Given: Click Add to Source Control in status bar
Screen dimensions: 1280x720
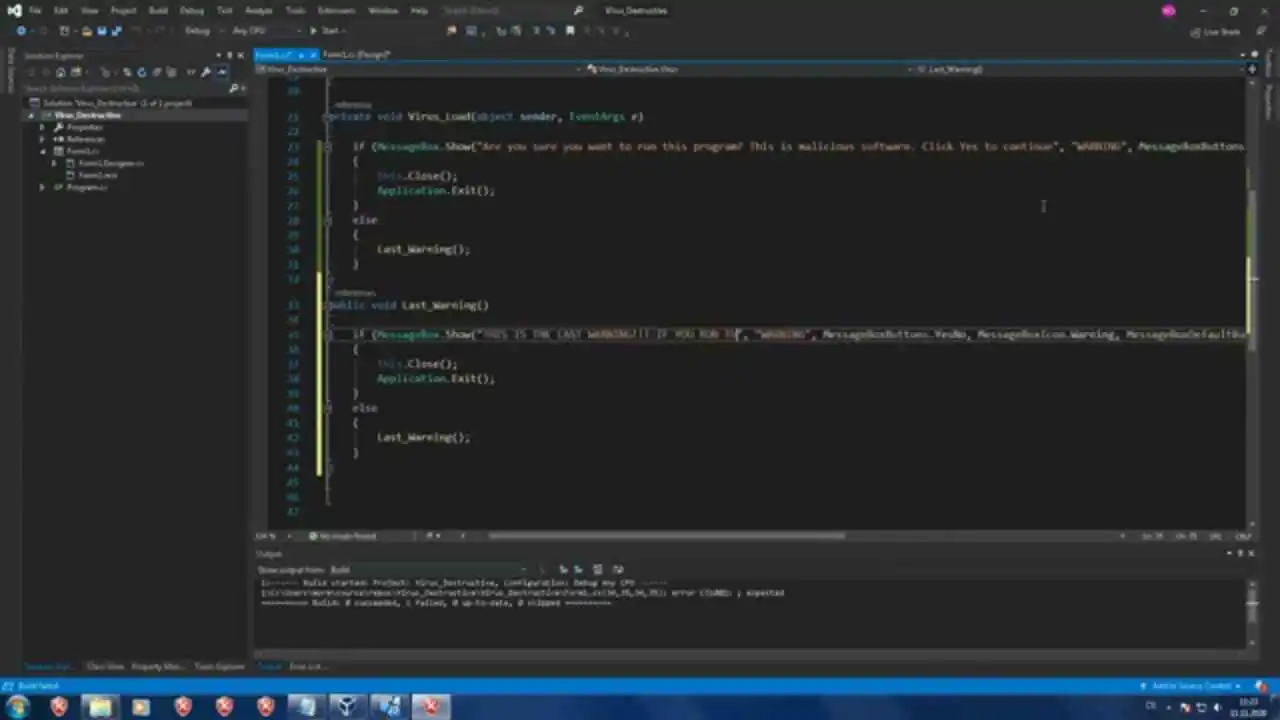Looking at the screenshot, I should [x=1192, y=686].
